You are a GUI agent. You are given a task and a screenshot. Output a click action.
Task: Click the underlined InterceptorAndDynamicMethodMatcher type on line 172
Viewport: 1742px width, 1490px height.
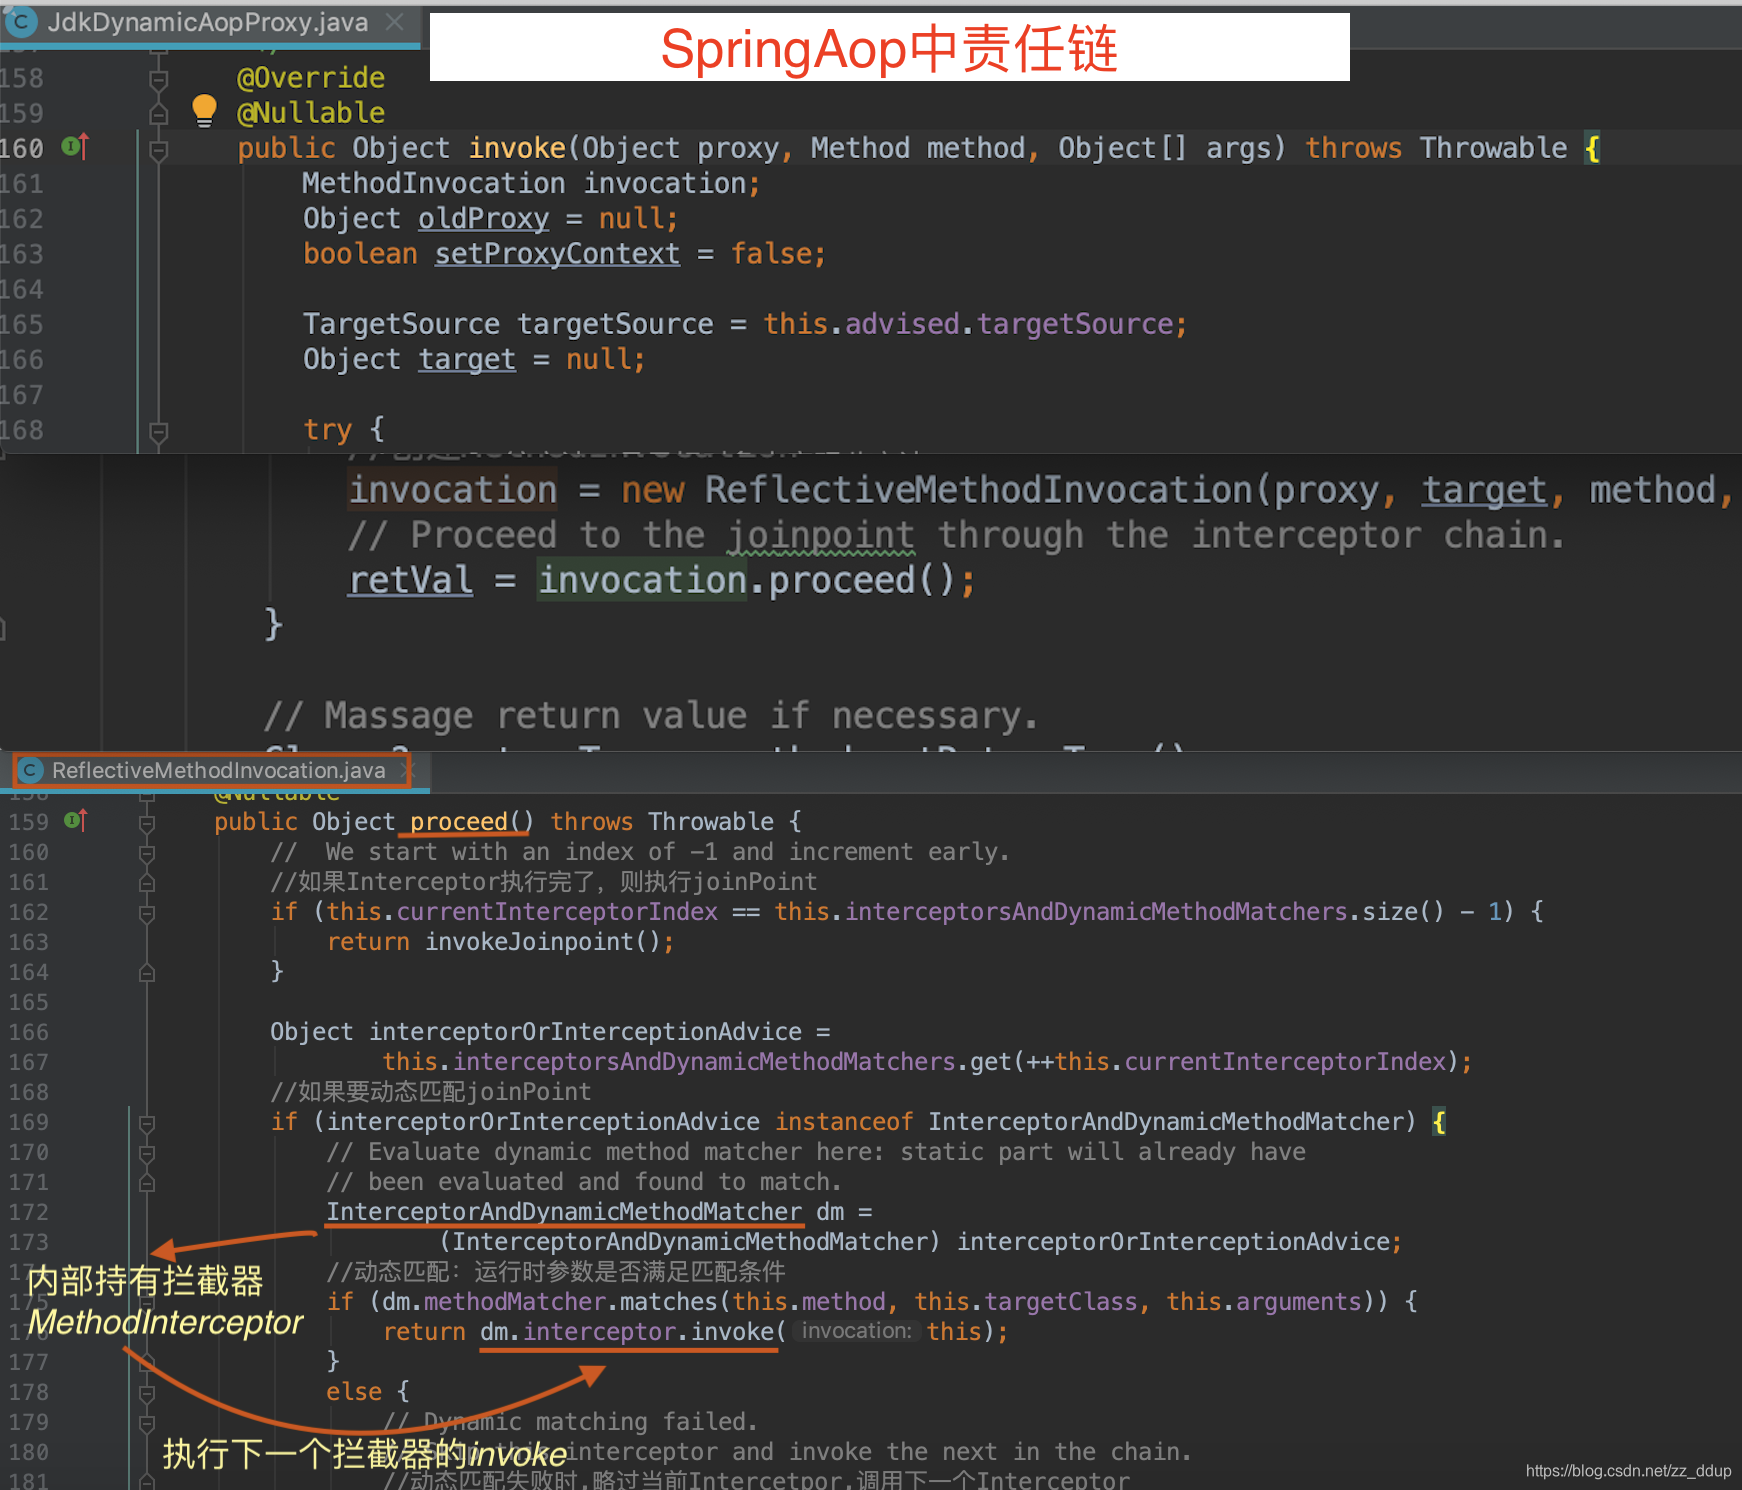[564, 1211]
